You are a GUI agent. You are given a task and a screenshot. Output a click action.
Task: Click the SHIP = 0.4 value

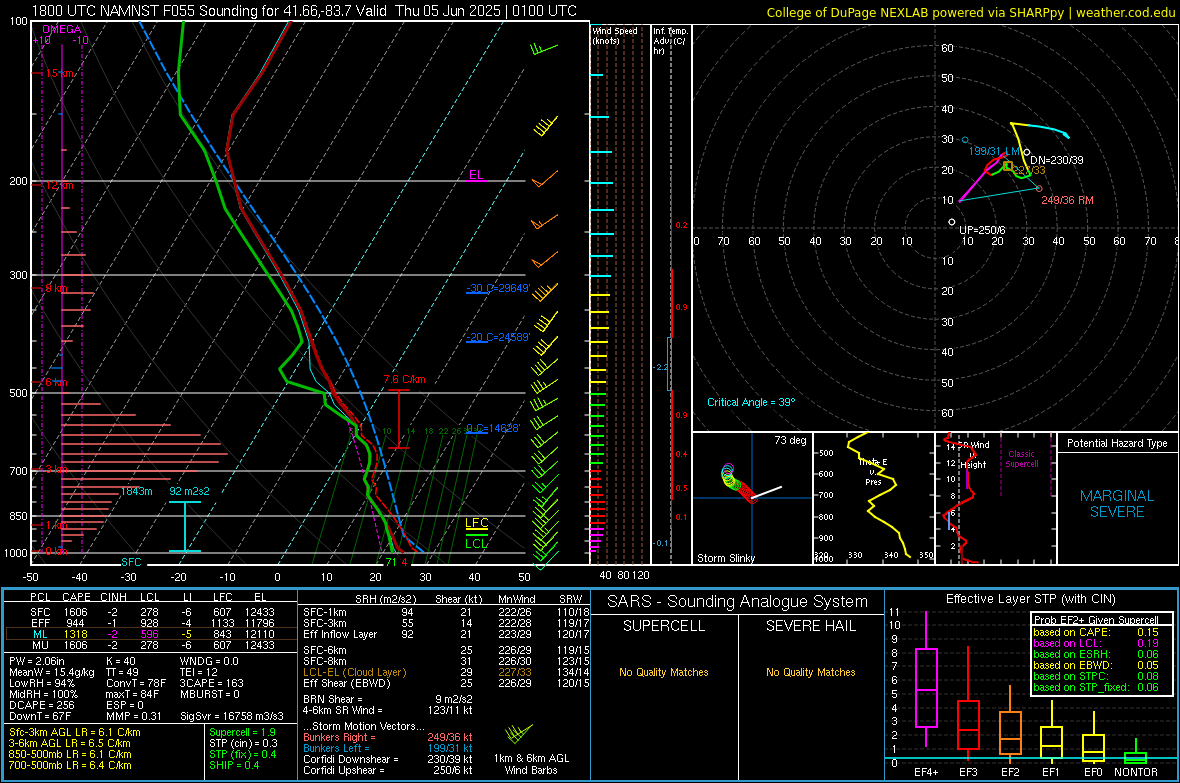(x=234, y=765)
